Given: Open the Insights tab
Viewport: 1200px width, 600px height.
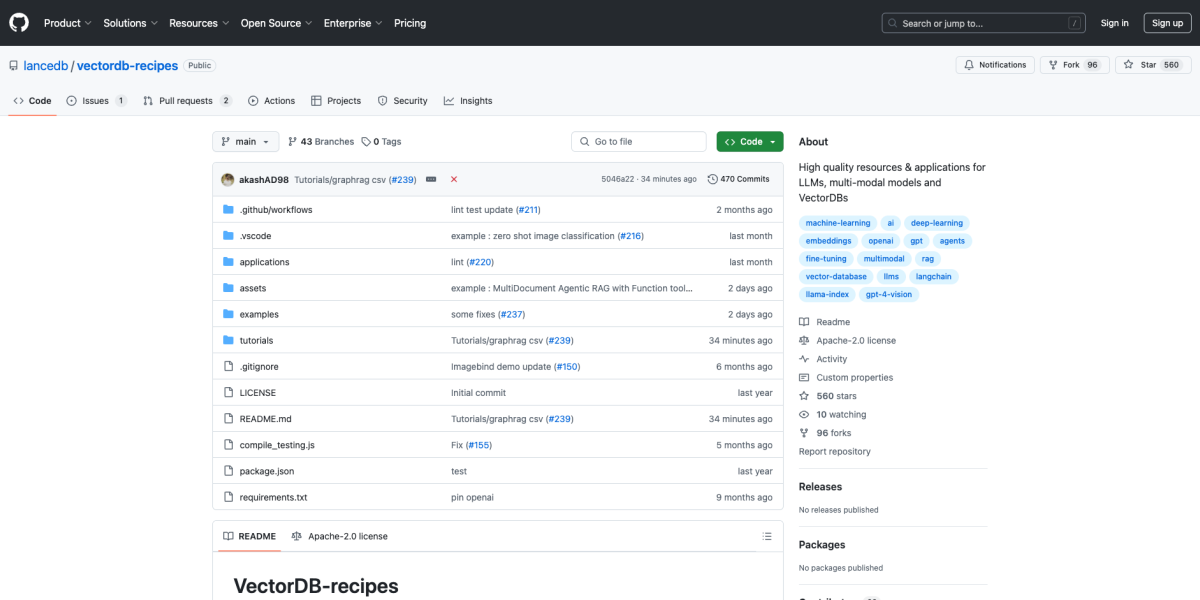Looking at the screenshot, I should pyautogui.click(x=468, y=100).
